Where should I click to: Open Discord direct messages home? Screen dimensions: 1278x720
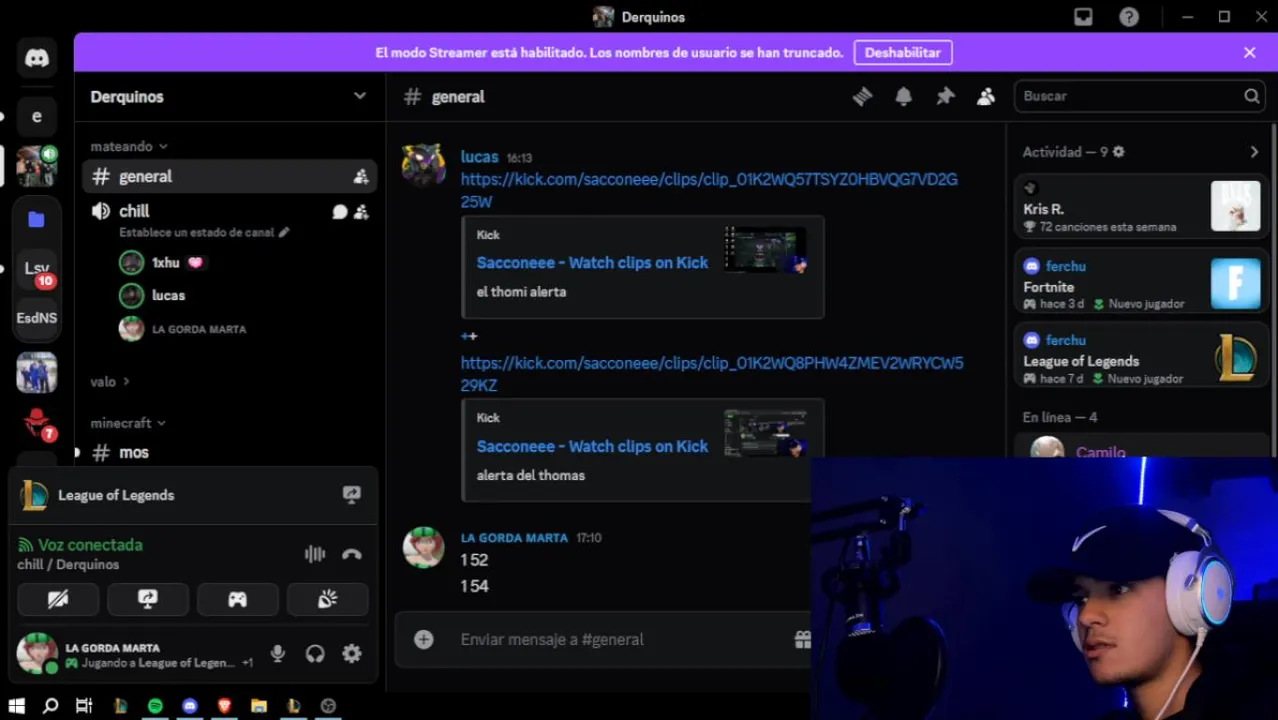[x=37, y=58]
